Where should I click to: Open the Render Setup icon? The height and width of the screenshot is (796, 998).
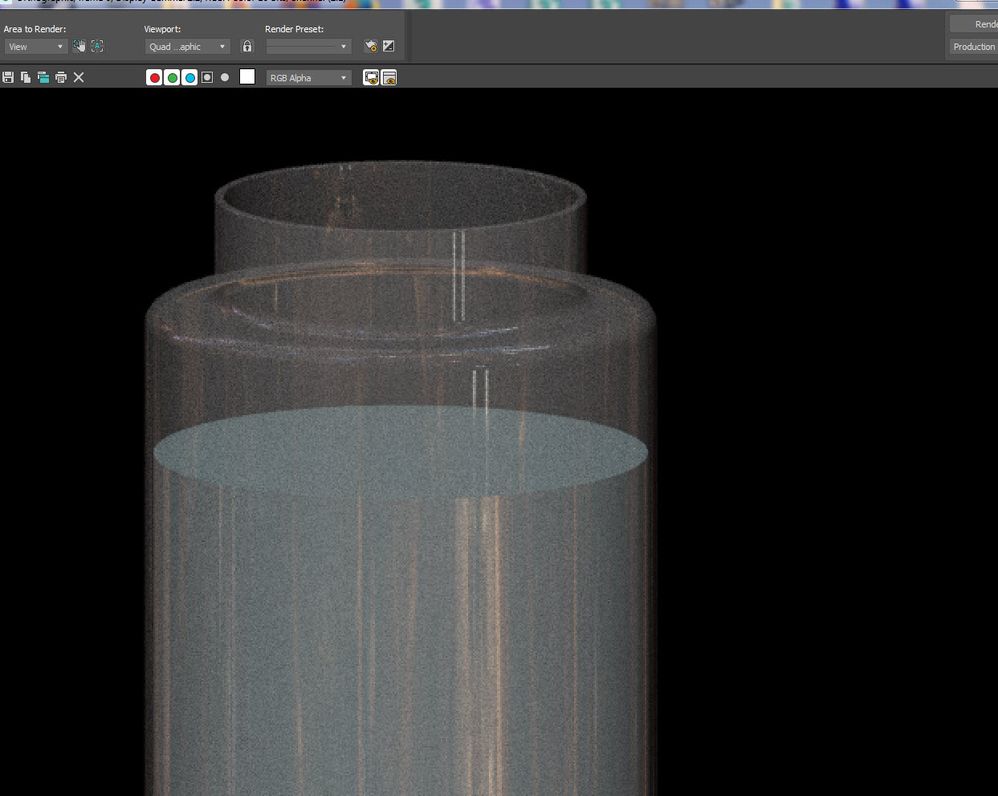tap(371, 46)
